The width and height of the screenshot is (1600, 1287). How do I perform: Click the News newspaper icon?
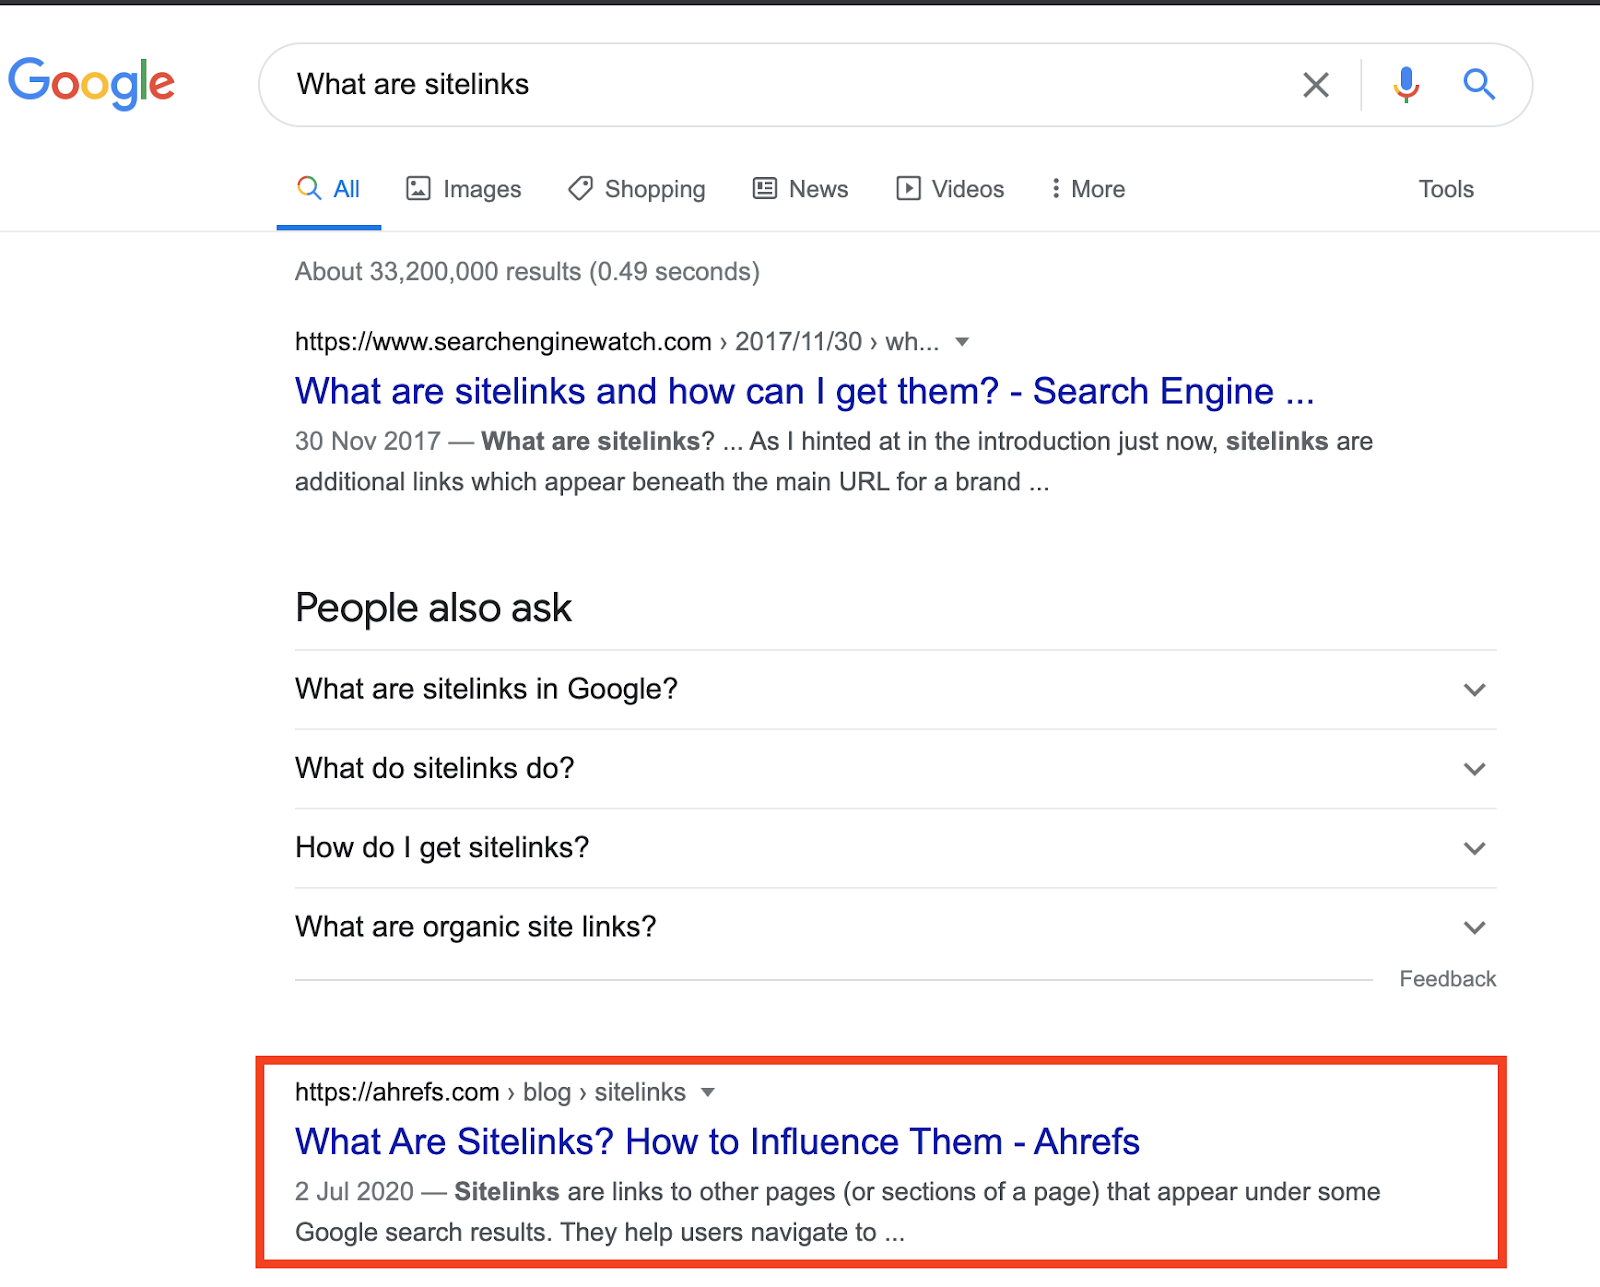(x=765, y=188)
